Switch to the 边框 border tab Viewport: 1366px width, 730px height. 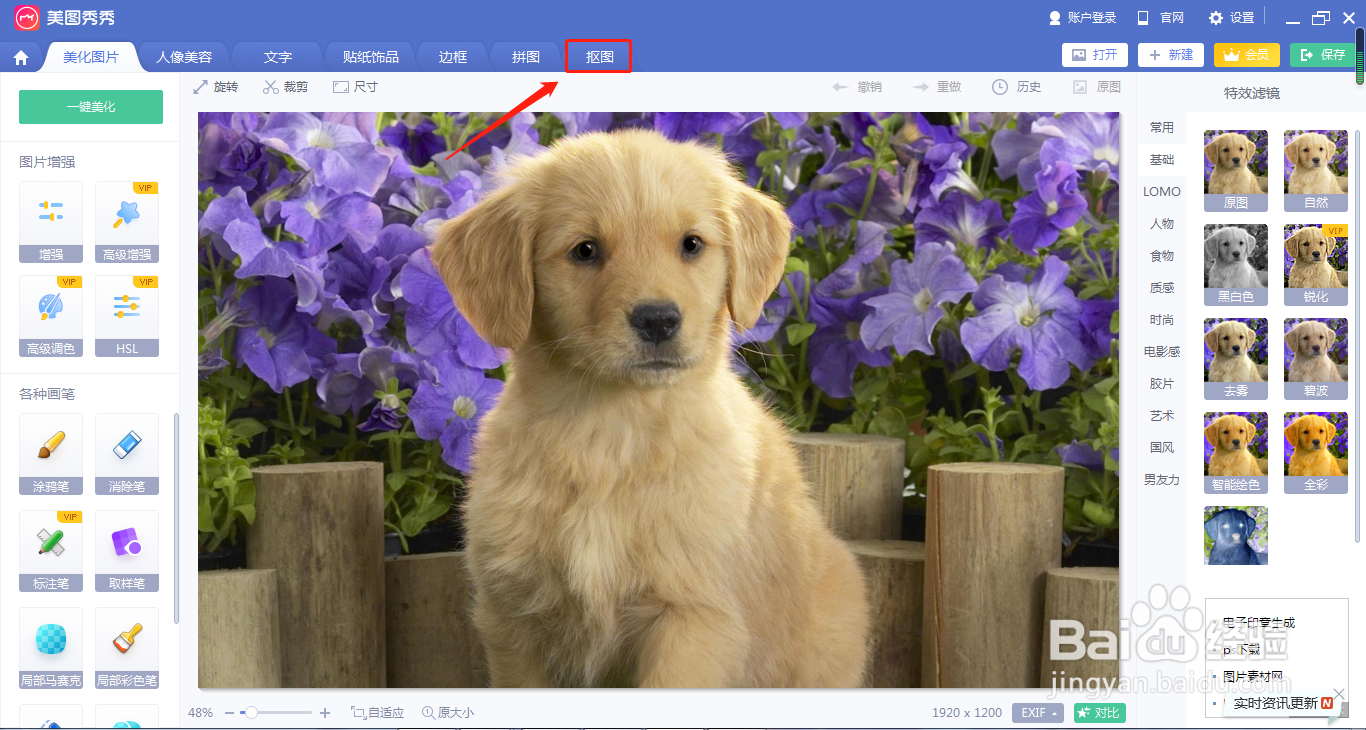[453, 57]
